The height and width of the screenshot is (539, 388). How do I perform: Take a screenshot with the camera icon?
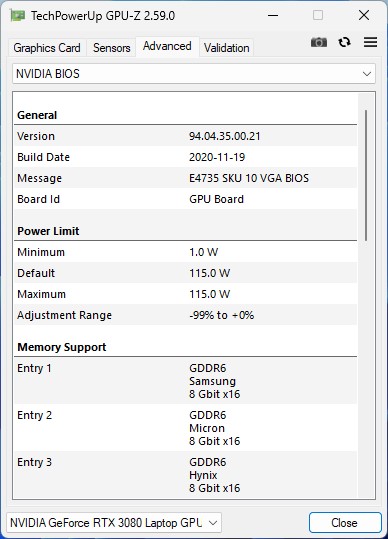(319, 42)
